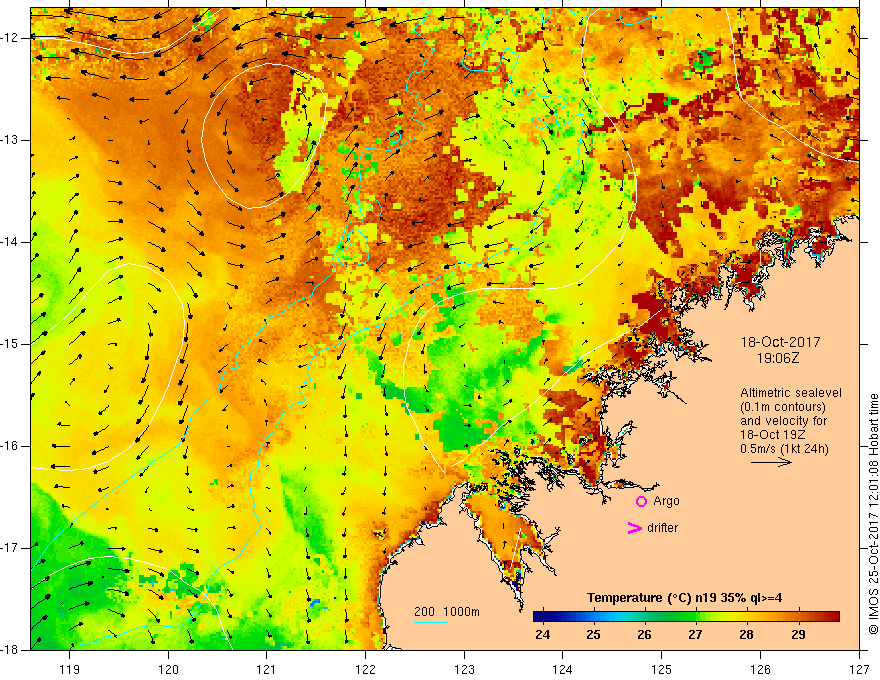Click the 'and velocity for' caption line

tap(783, 421)
